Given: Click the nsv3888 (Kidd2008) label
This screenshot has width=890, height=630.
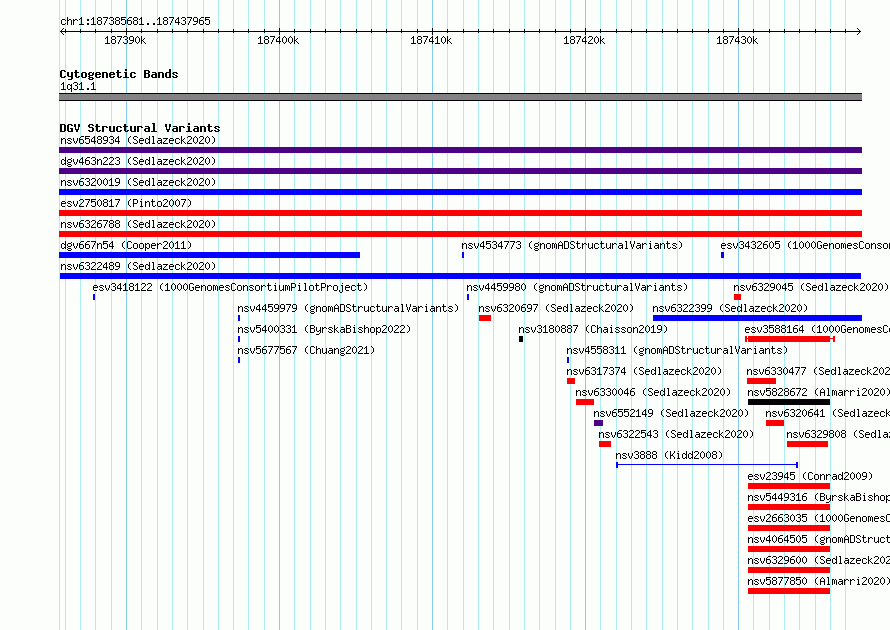Looking at the screenshot, I should pyautogui.click(x=670, y=455).
